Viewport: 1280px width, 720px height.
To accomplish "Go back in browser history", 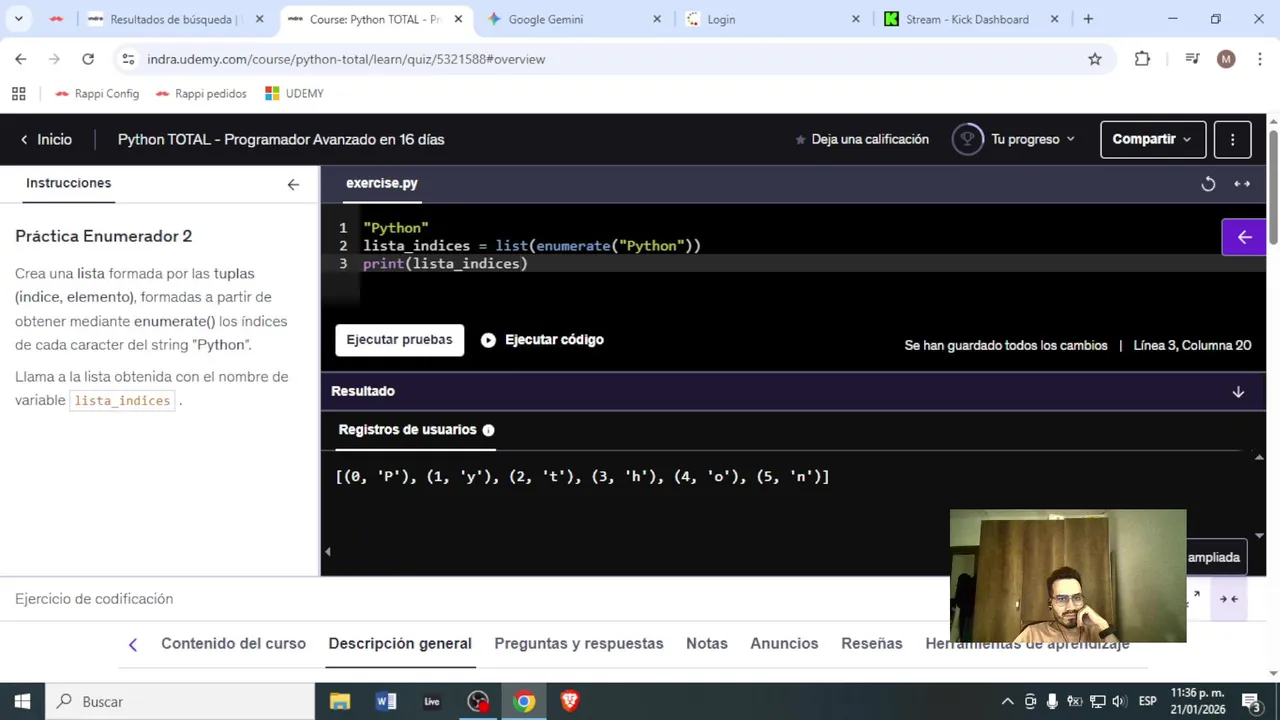I will point(21,59).
